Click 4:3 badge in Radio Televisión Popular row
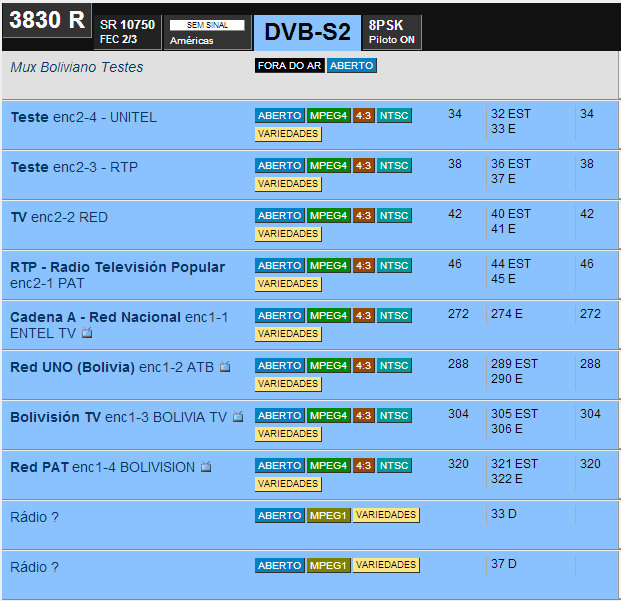This screenshot has width=621, height=601. tap(364, 265)
